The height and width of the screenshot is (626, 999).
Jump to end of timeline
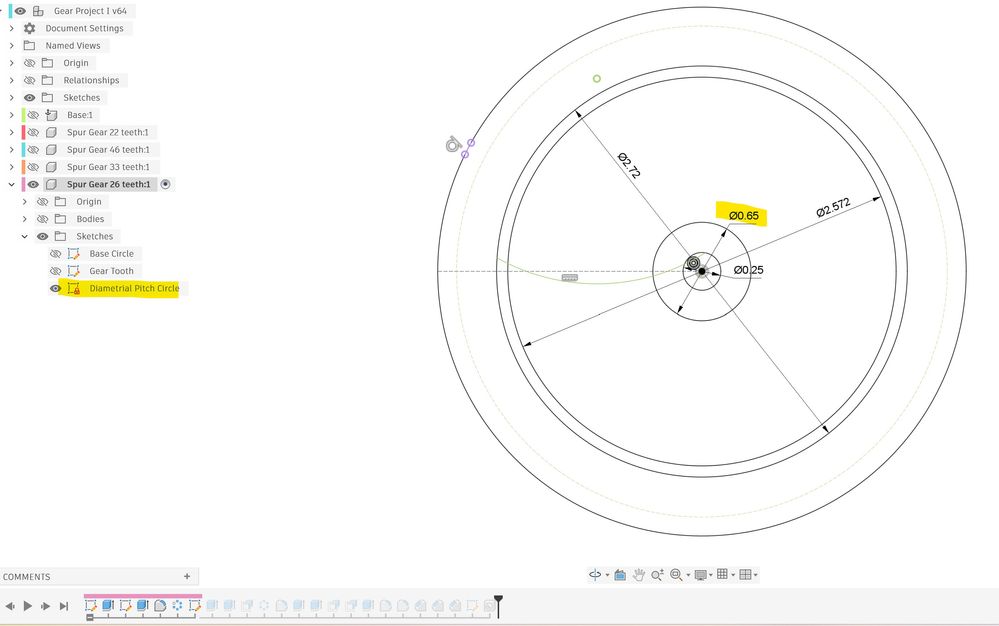pos(64,606)
